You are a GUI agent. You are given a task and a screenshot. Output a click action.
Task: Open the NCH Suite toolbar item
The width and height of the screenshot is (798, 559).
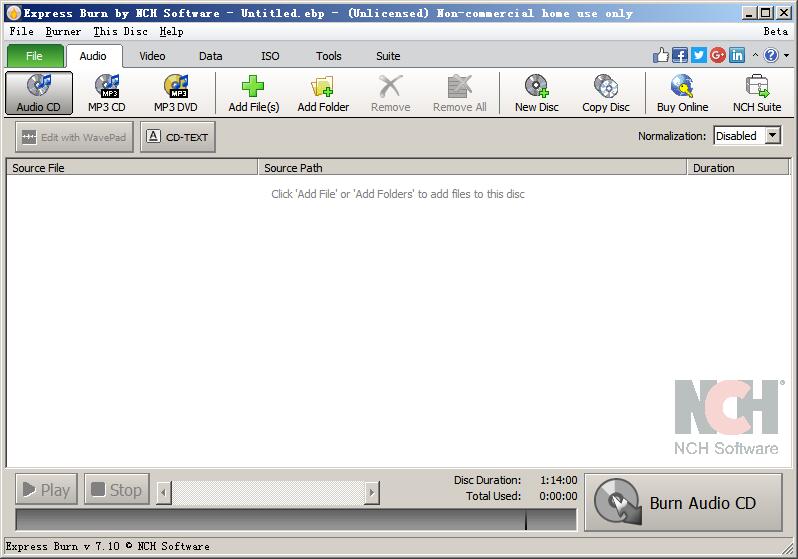[757, 93]
